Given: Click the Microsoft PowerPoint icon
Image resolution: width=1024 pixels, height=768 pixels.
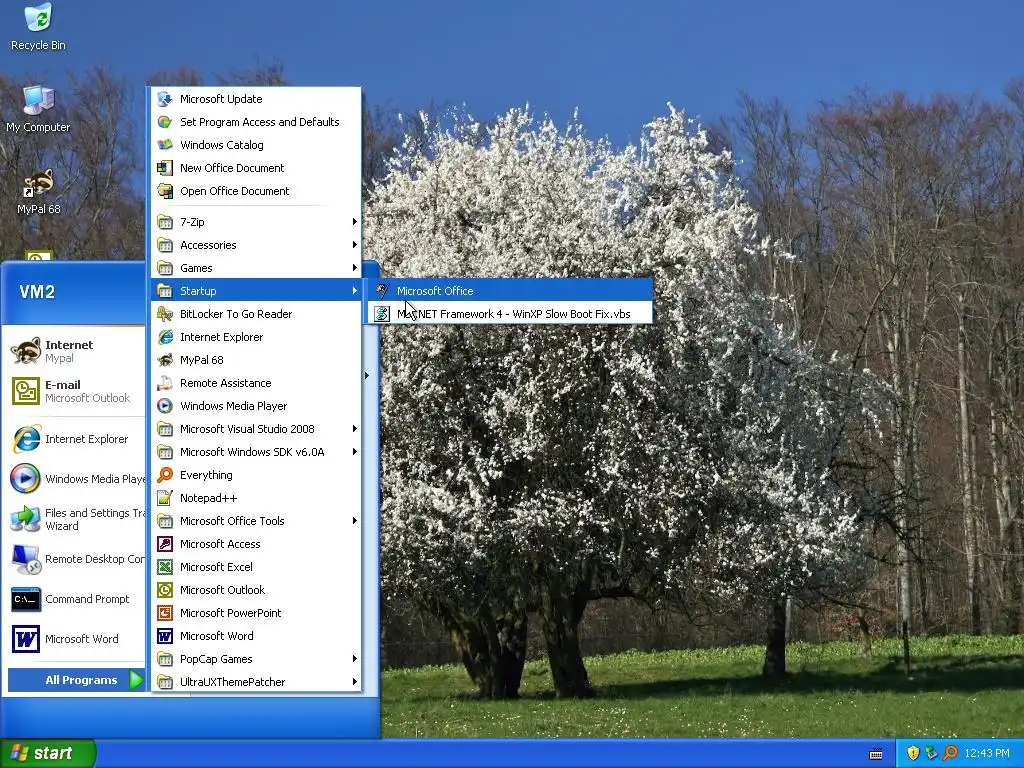Looking at the screenshot, I should pos(165,613).
